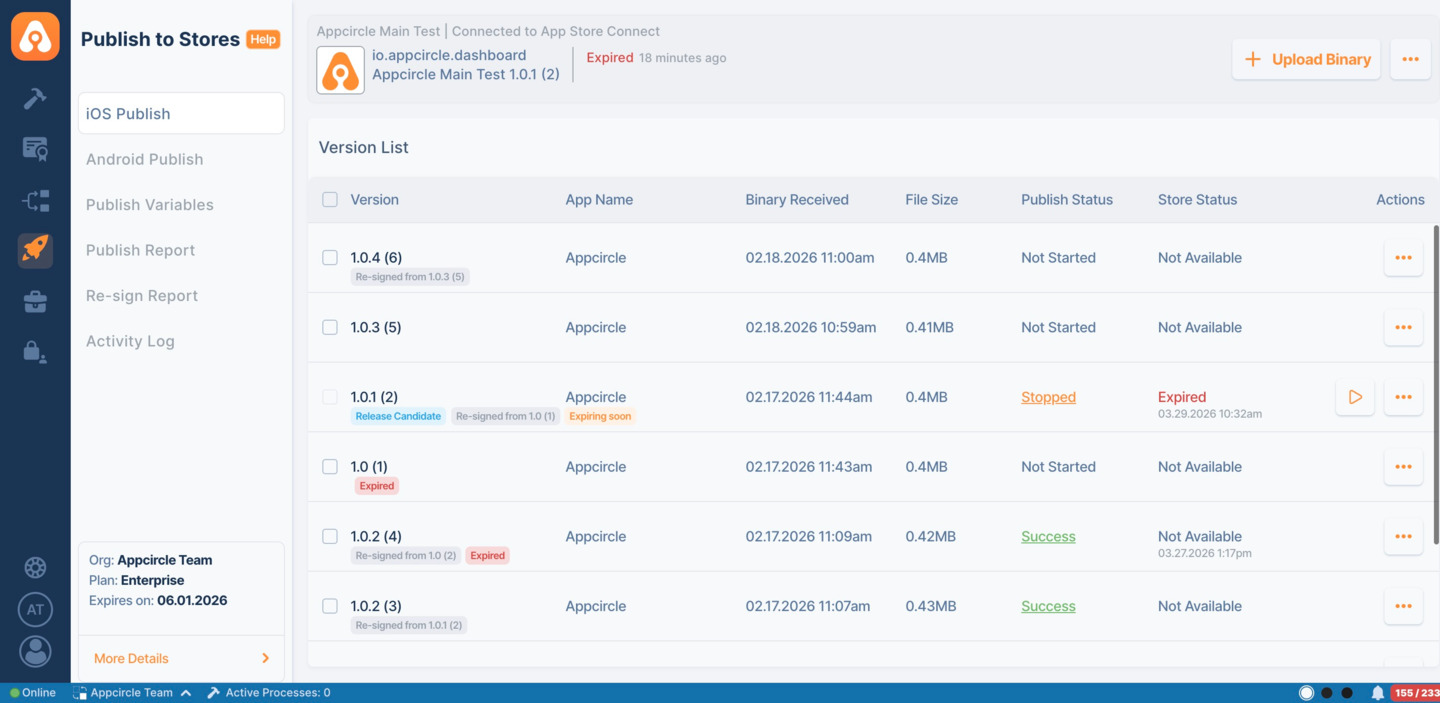This screenshot has width=1440, height=703.
Task: Switch to the Android Publish tab
Action: click(x=144, y=159)
